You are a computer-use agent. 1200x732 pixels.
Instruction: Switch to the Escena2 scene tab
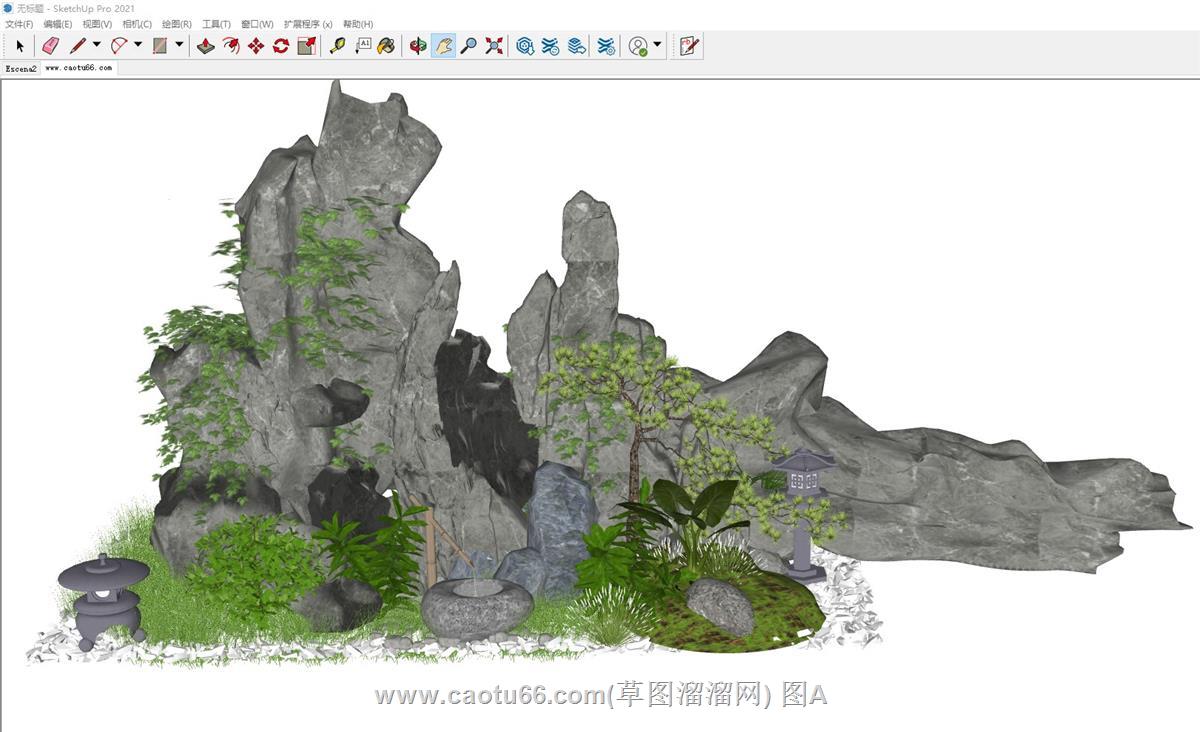click(x=21, y=69)
